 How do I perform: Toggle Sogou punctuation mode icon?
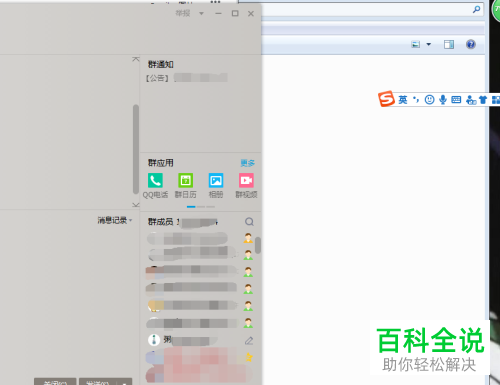(x=416, y=100)
